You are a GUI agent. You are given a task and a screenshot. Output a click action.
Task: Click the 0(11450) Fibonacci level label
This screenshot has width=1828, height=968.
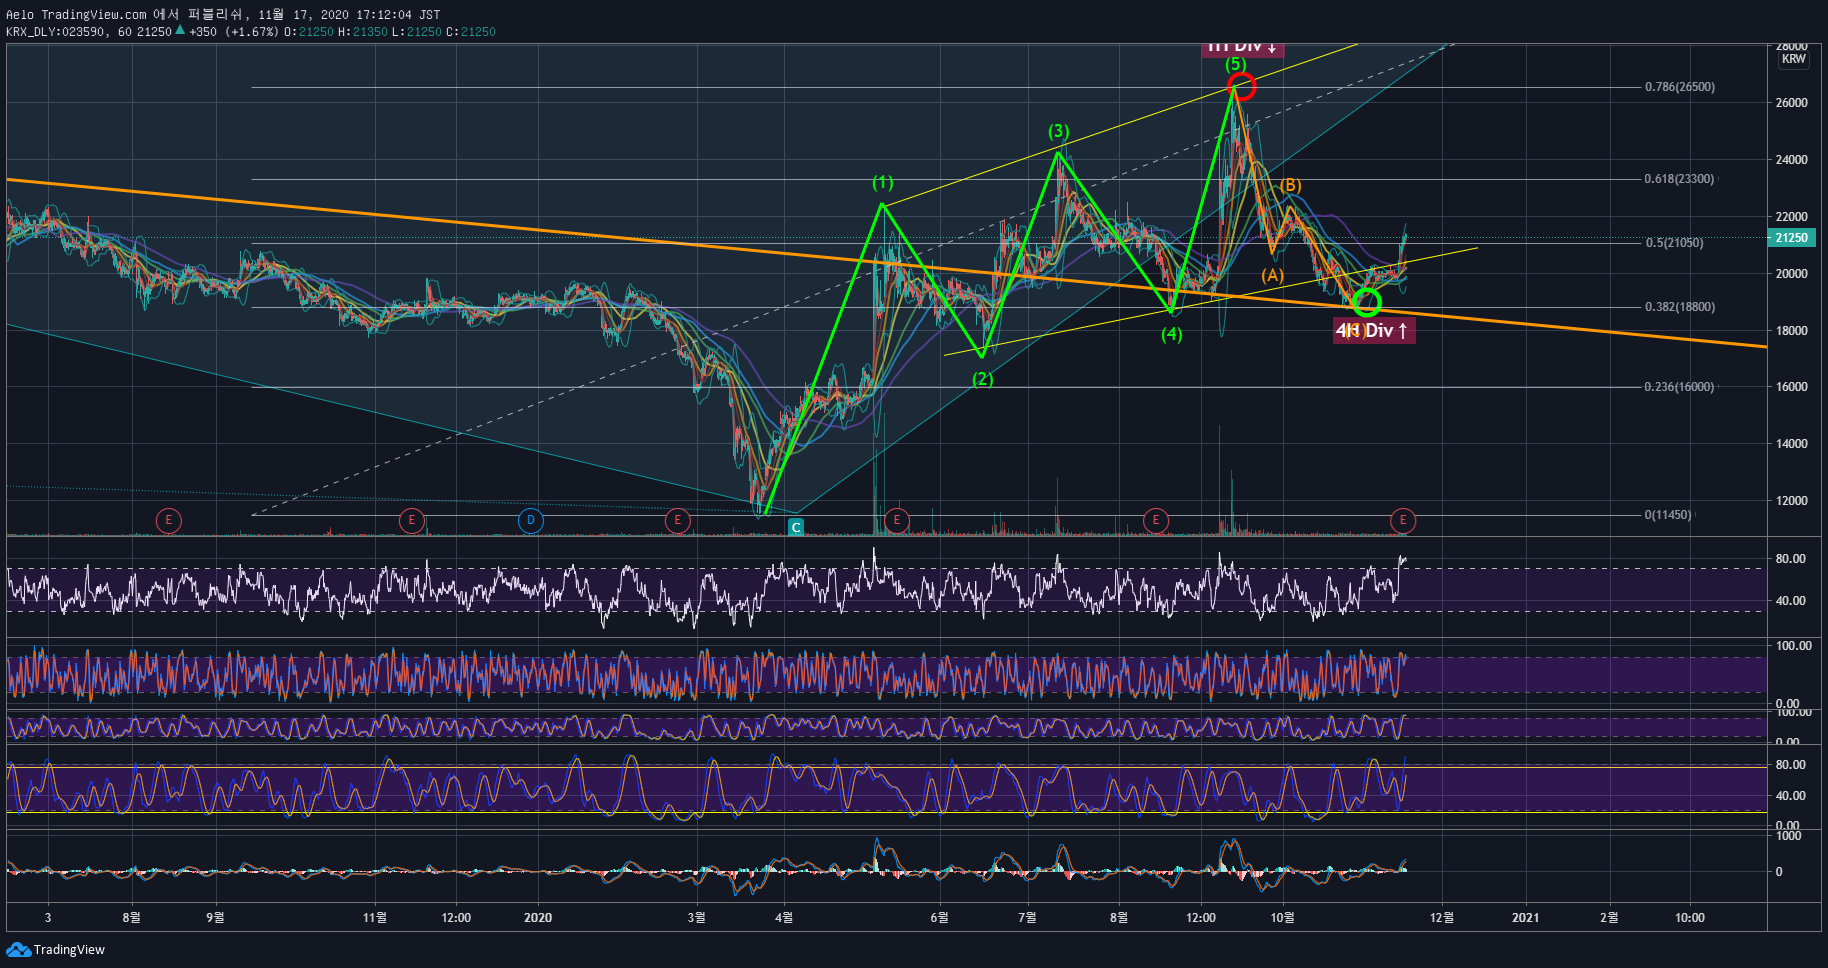click(1668, 515)
